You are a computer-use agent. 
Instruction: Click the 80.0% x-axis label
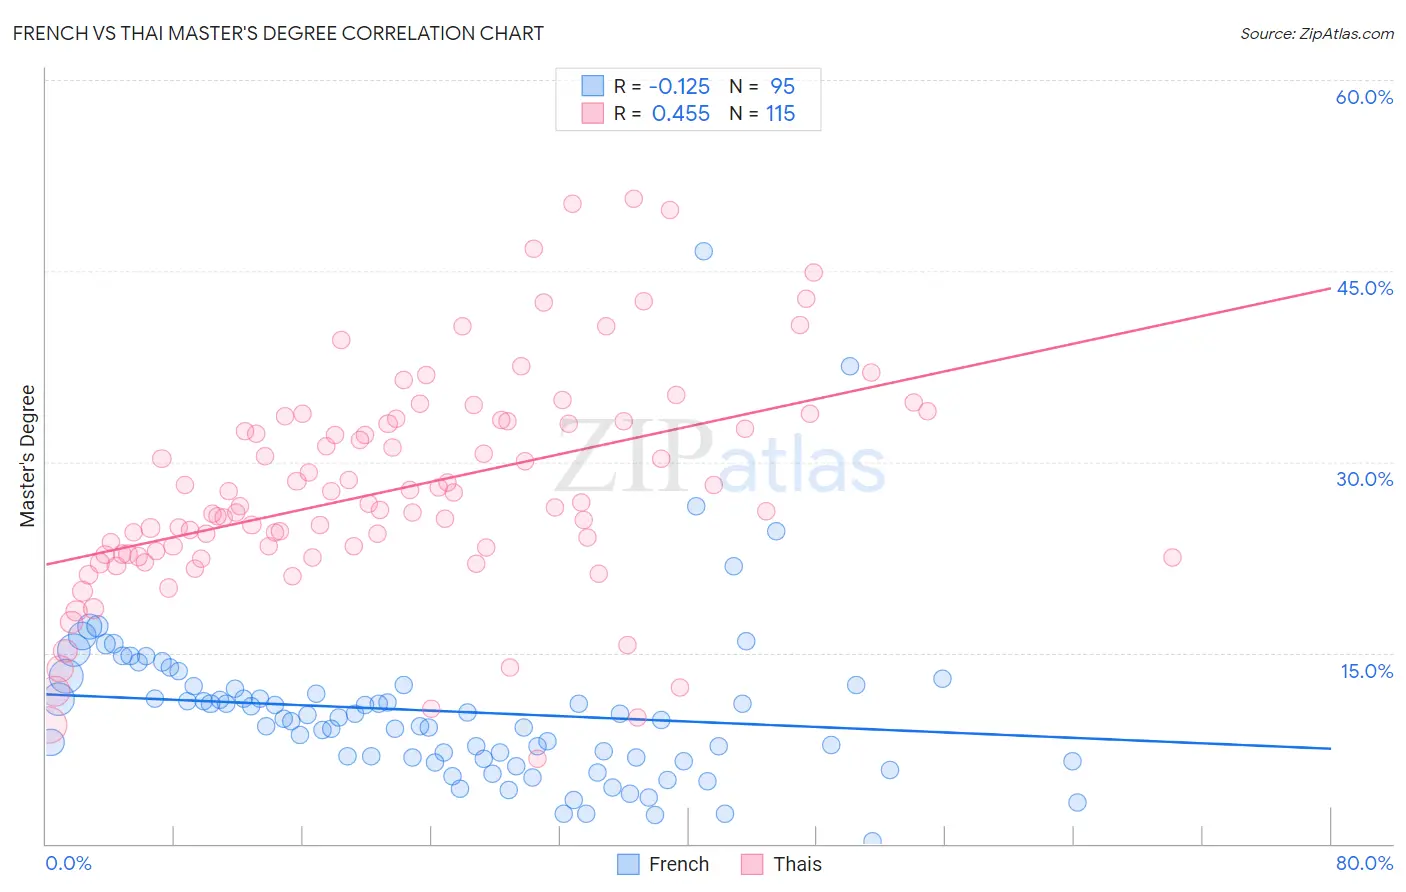point(1364,863)
